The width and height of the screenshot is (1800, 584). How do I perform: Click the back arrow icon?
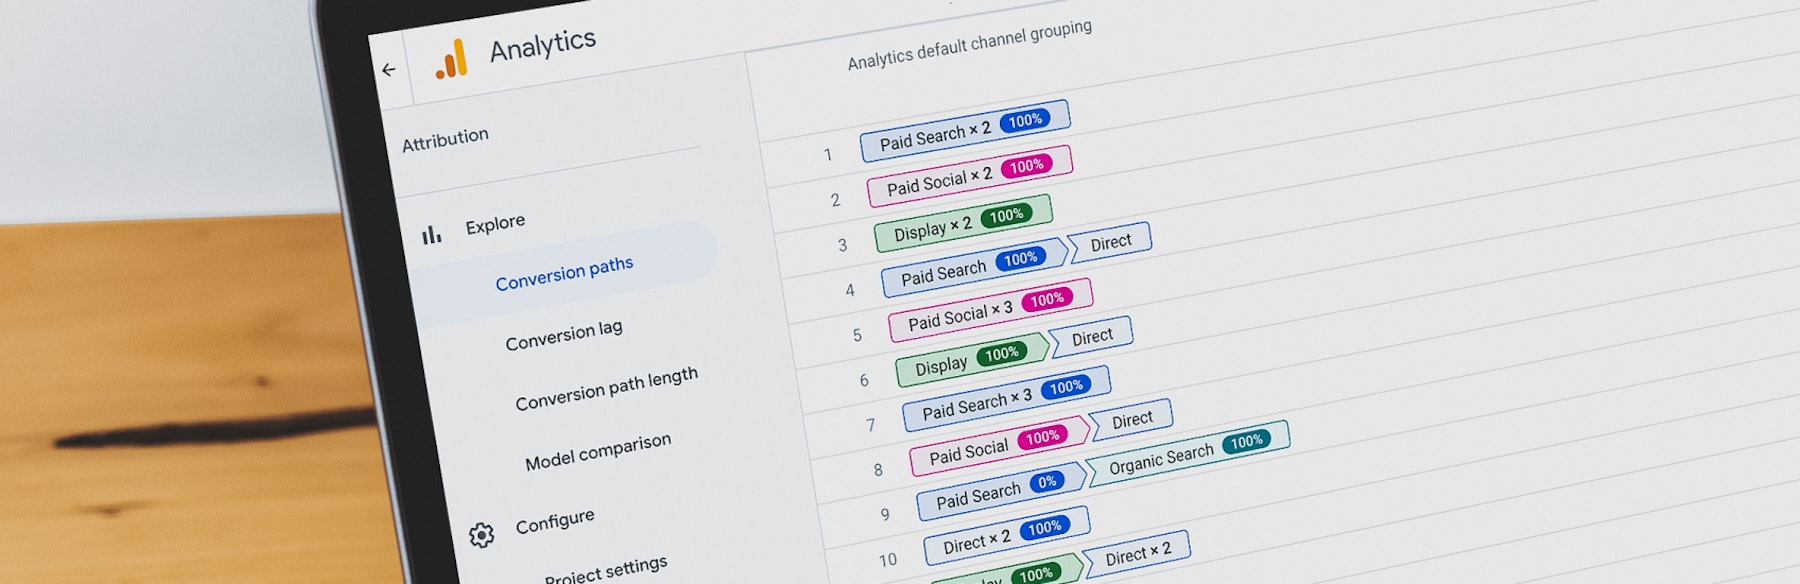(x=389, y=70)
